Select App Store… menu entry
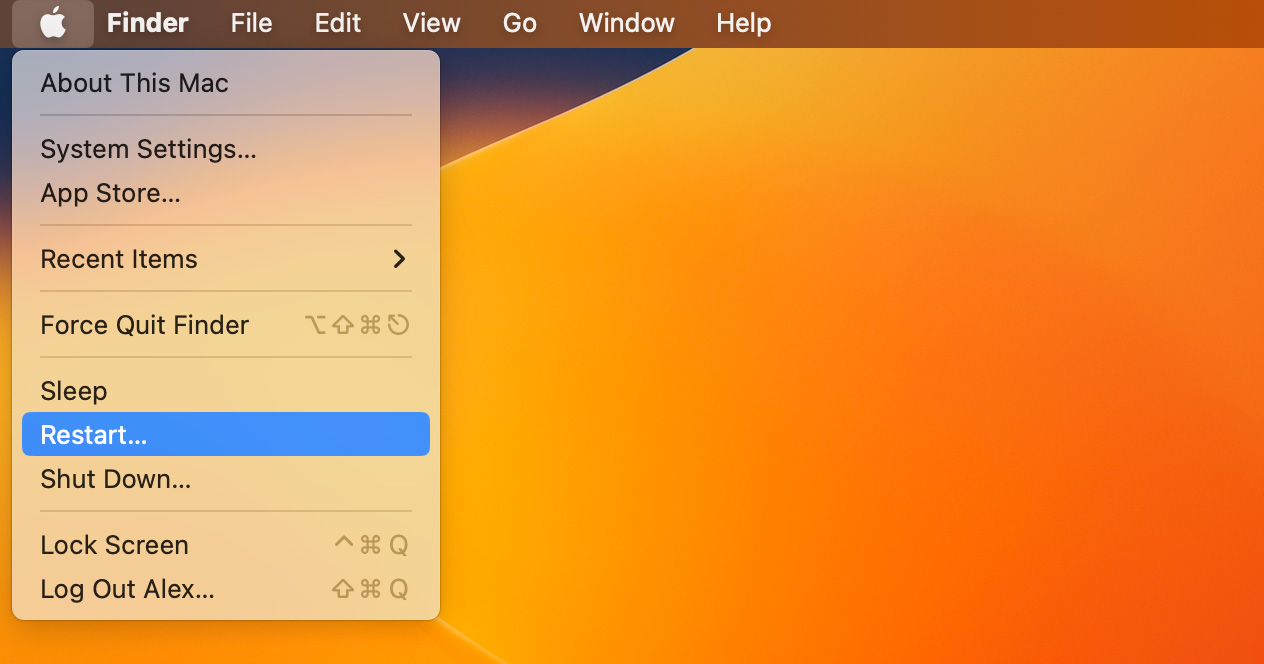The image size is (1264, 664). click(x=226, y=193)
